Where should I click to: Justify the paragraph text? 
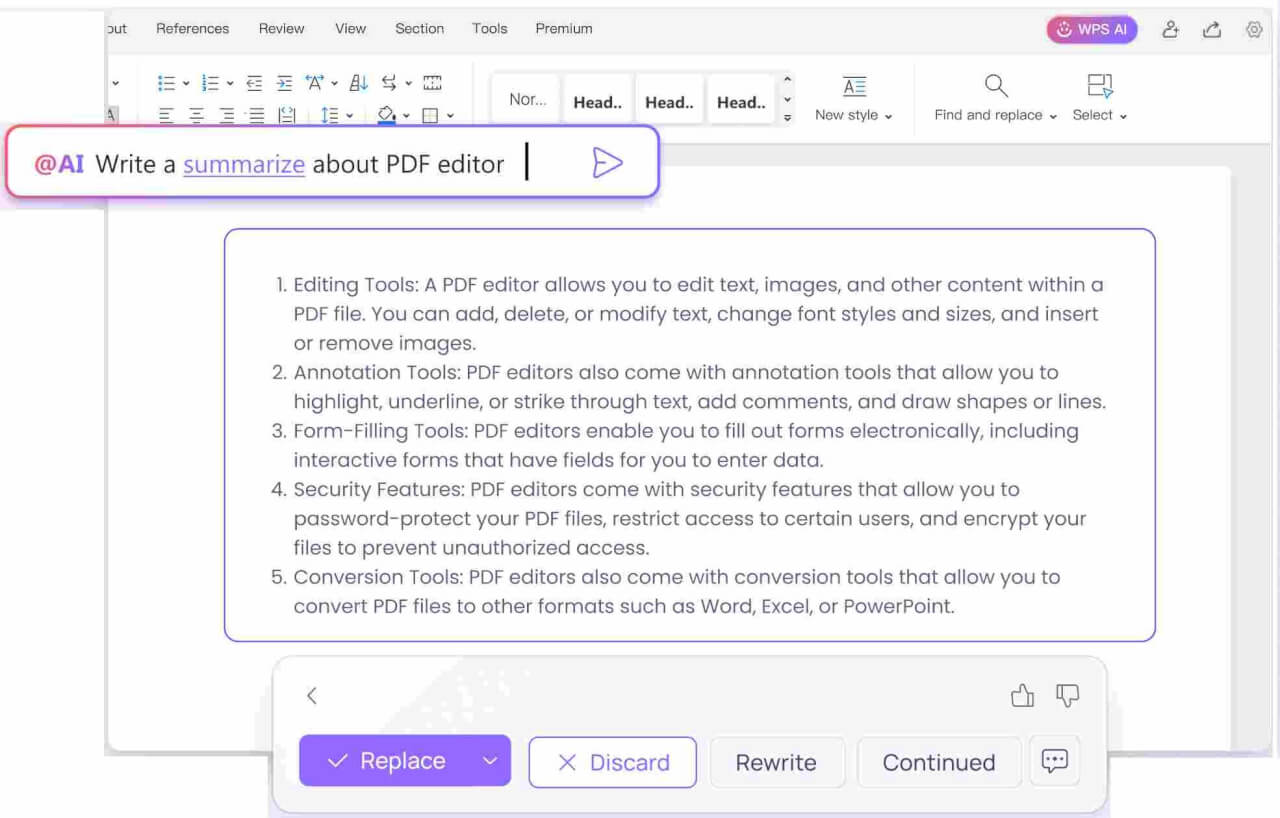point(256,116)
